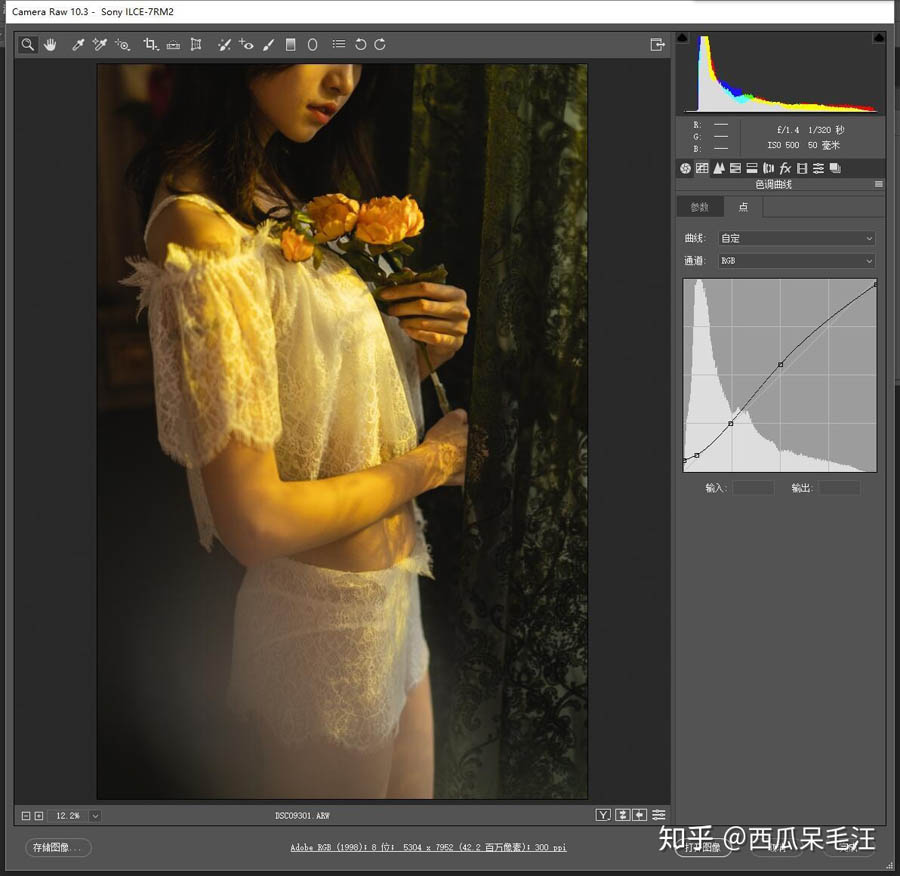Viewport: 900px width, 876px height.
Task: Select the Crop tool
Action: coord(151,44)
